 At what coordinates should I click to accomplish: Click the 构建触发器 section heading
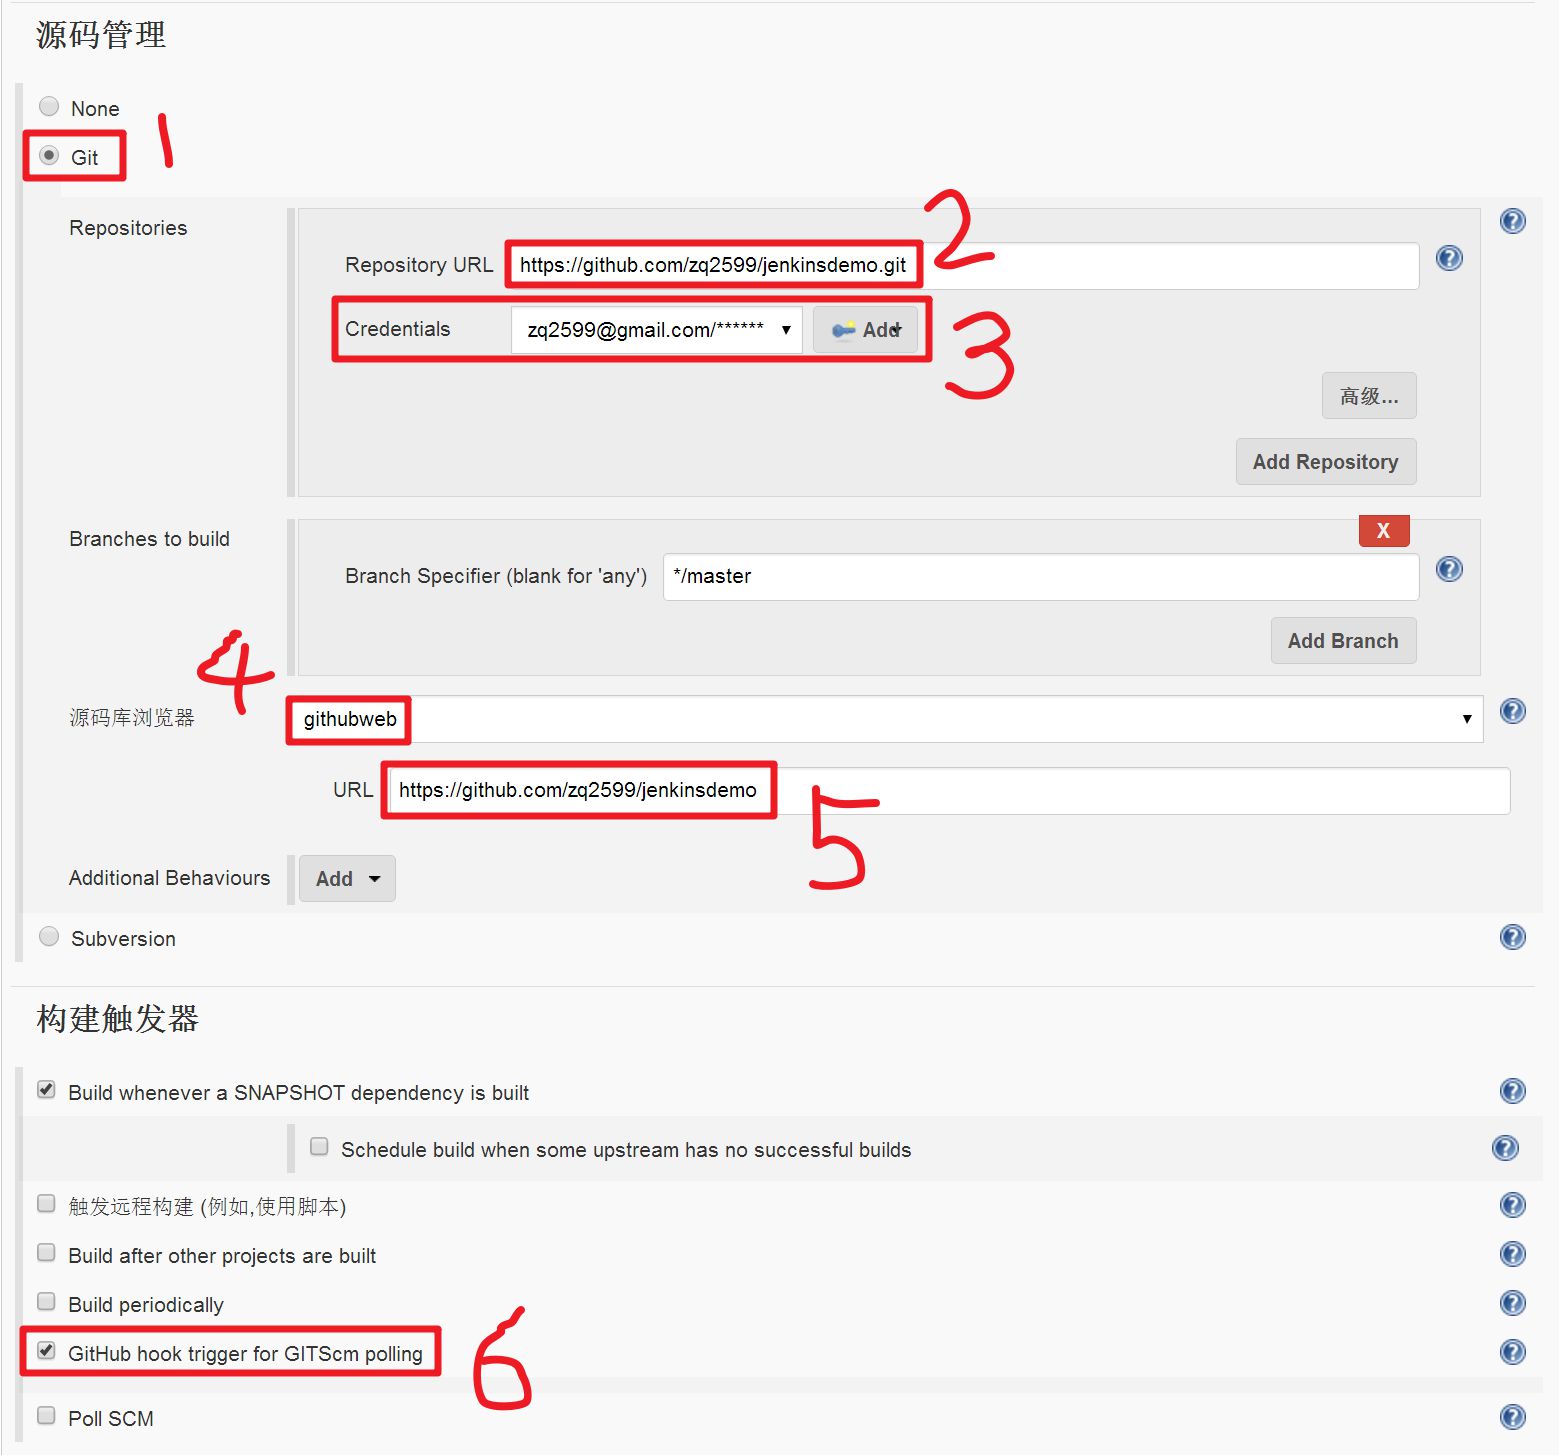pos(117,1019)
